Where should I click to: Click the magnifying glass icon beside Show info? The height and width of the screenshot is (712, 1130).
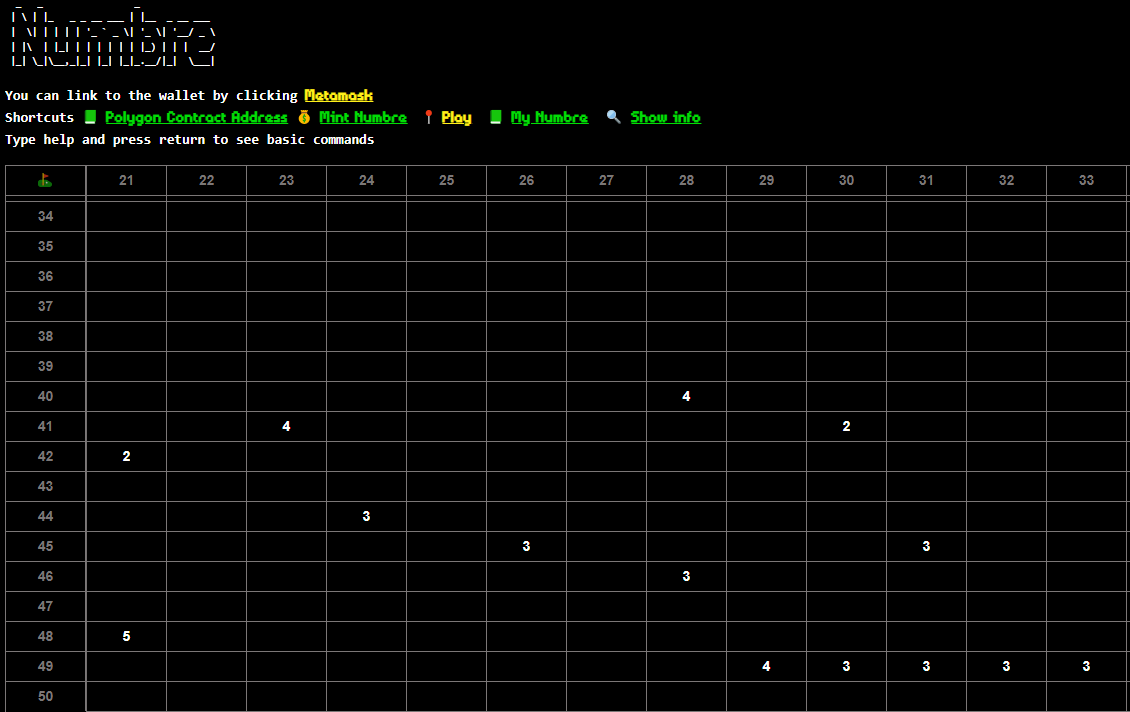click(x=613, y=117)
